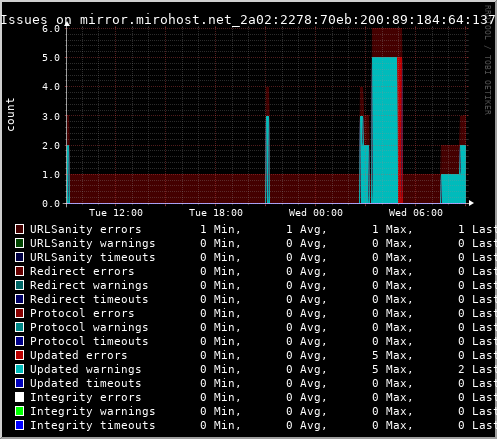Click the Integrity timeouts blue swatch
The width and height of the screenshot is (497, 439).
pos(20,425)
